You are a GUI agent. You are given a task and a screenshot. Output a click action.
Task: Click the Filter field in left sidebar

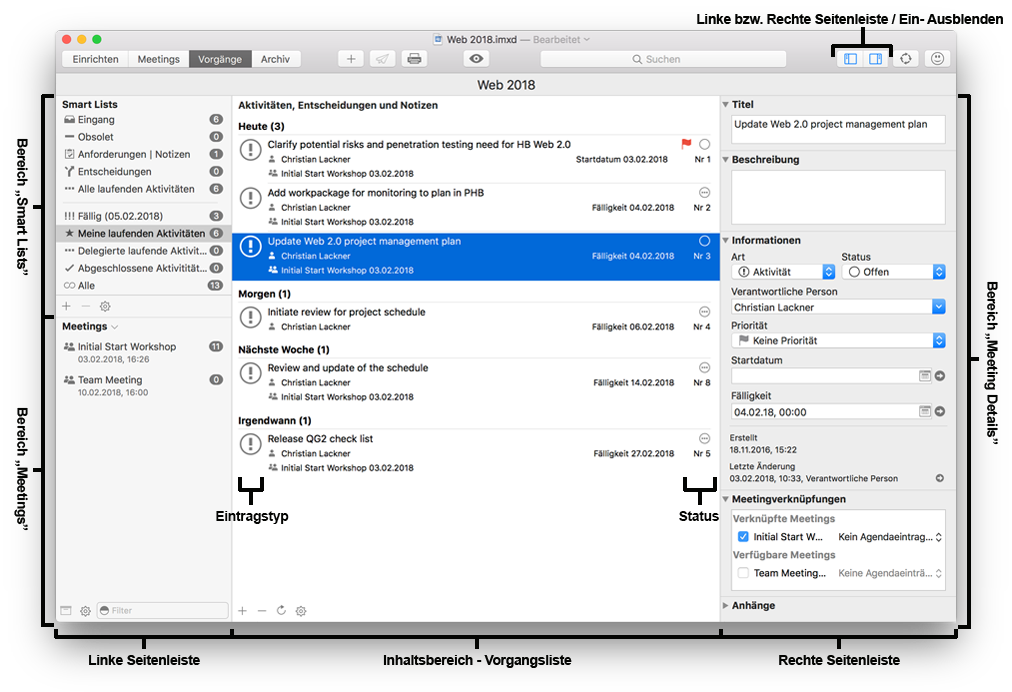(x=163, y=610)
